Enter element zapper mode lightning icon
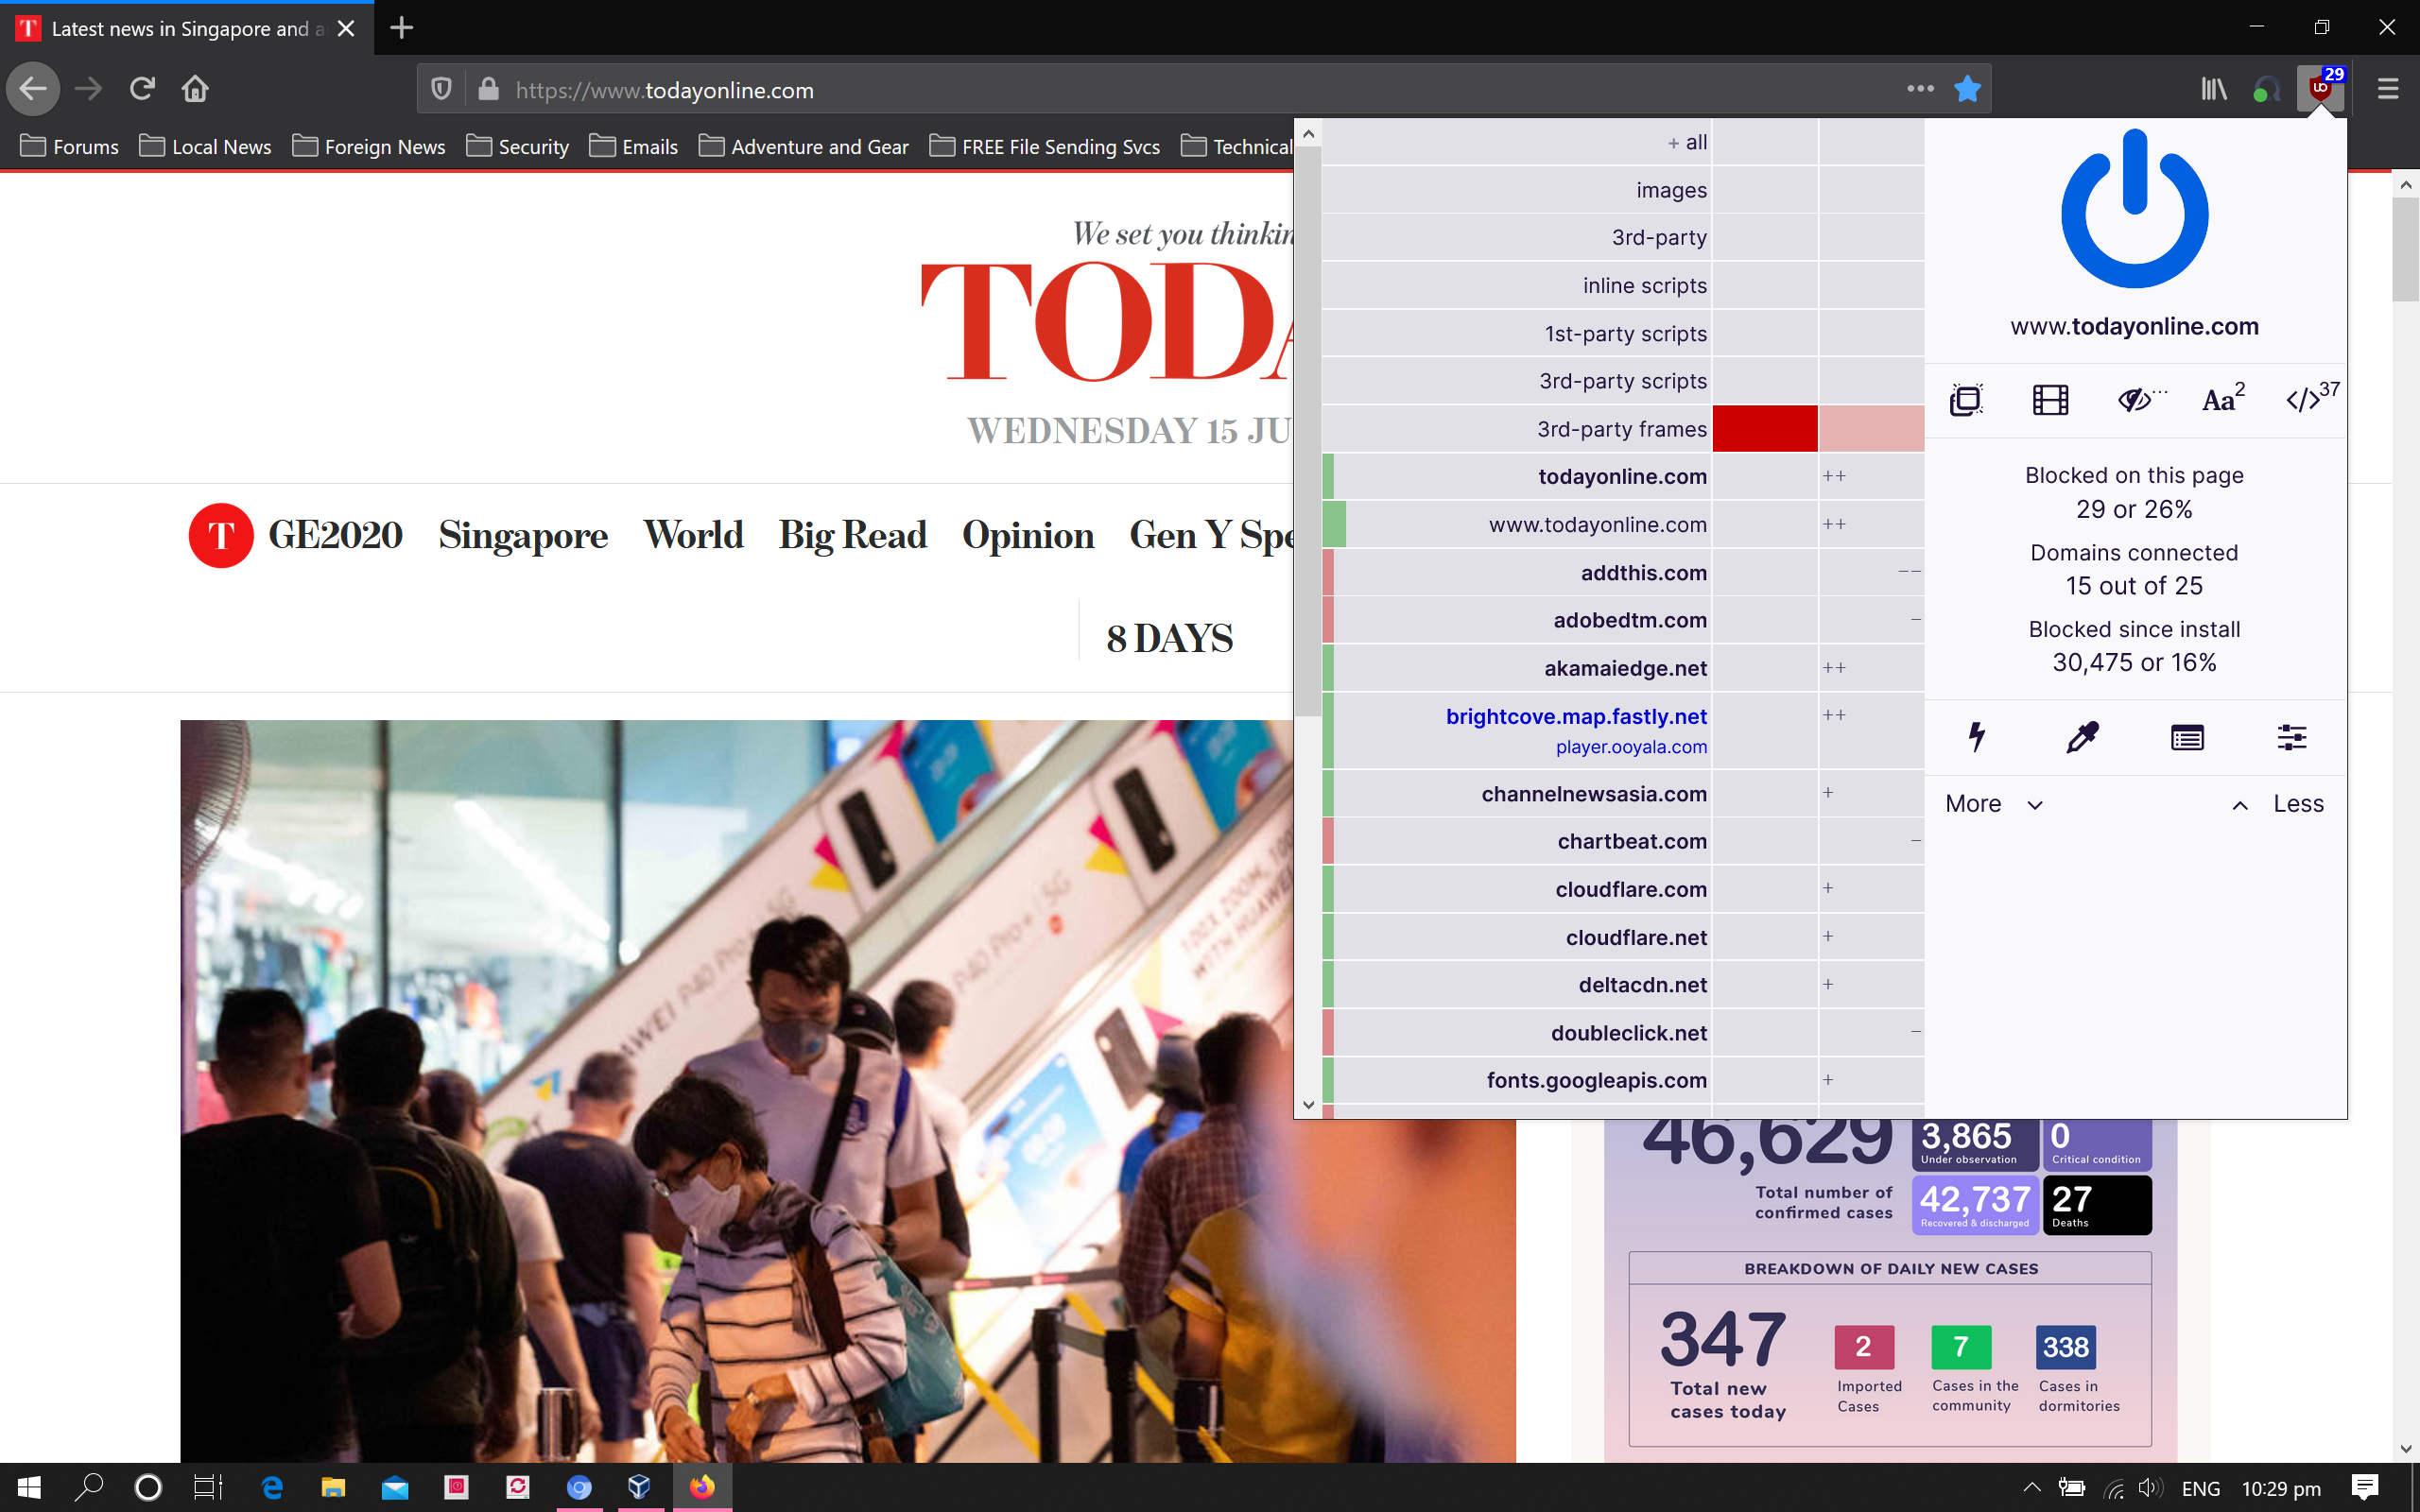Viewport: 2420px width, 1512px height. point(1977,738)
